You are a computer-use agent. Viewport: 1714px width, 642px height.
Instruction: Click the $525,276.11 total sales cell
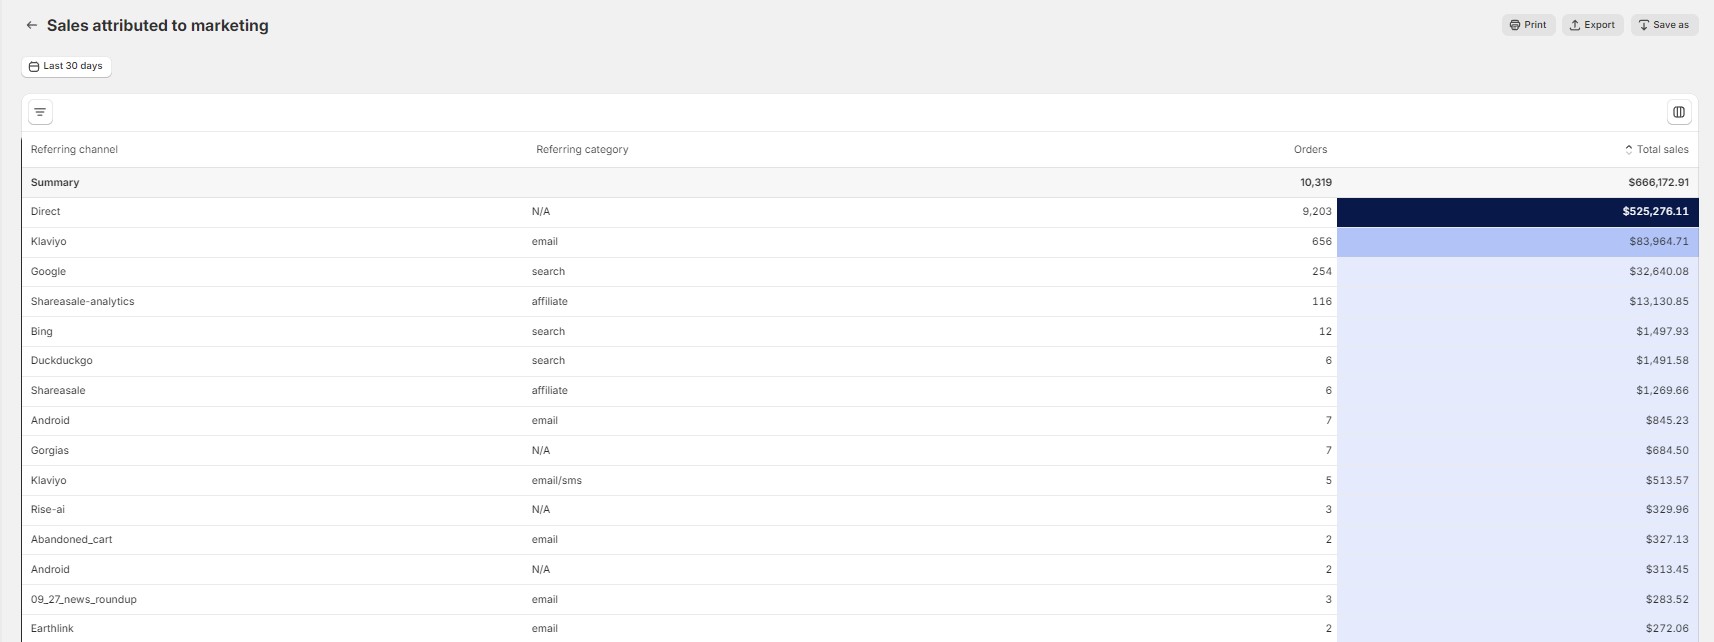point(1518,212)
